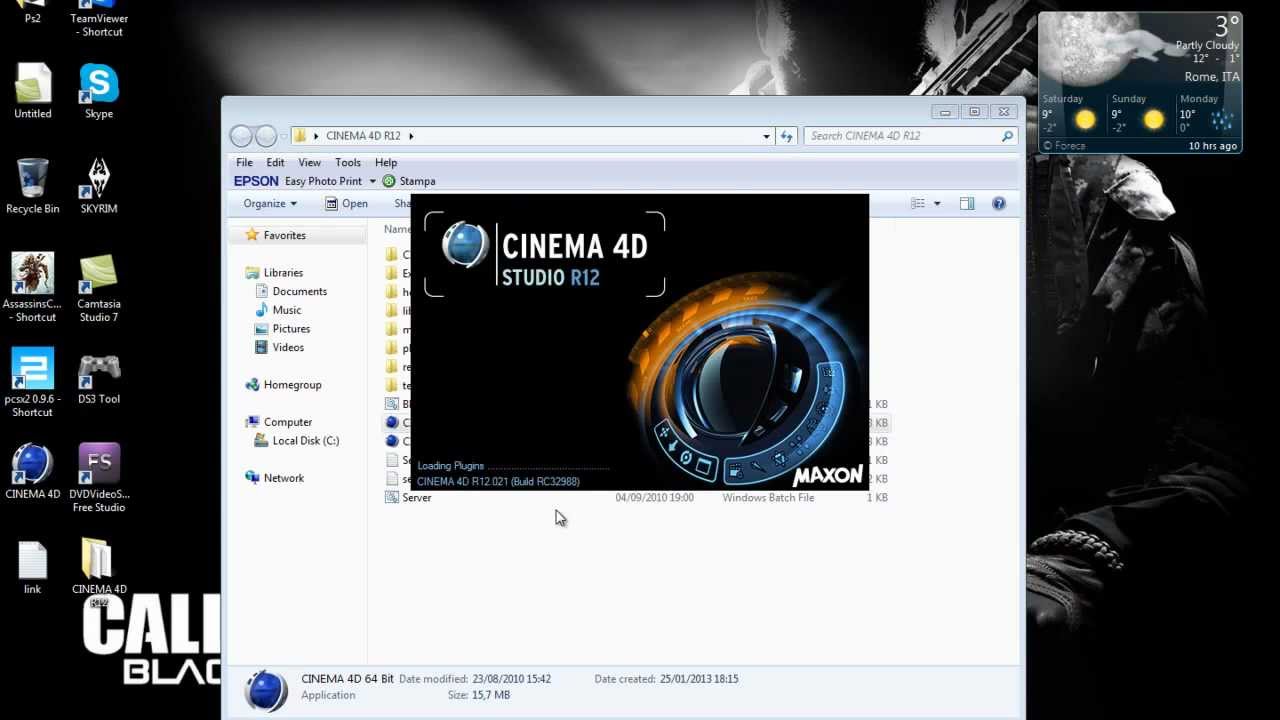Open the Edit menu
The image size is (1280, 720).
[275, 162]
